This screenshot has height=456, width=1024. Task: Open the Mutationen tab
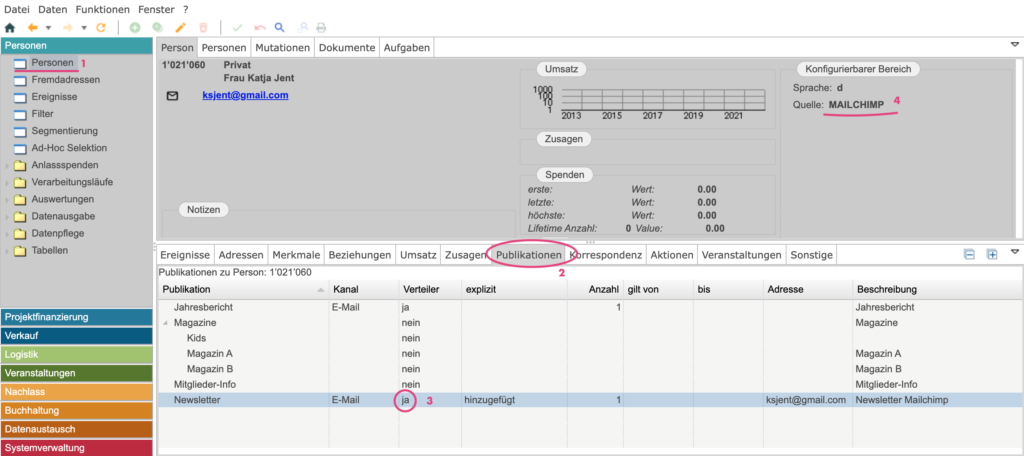282,47
